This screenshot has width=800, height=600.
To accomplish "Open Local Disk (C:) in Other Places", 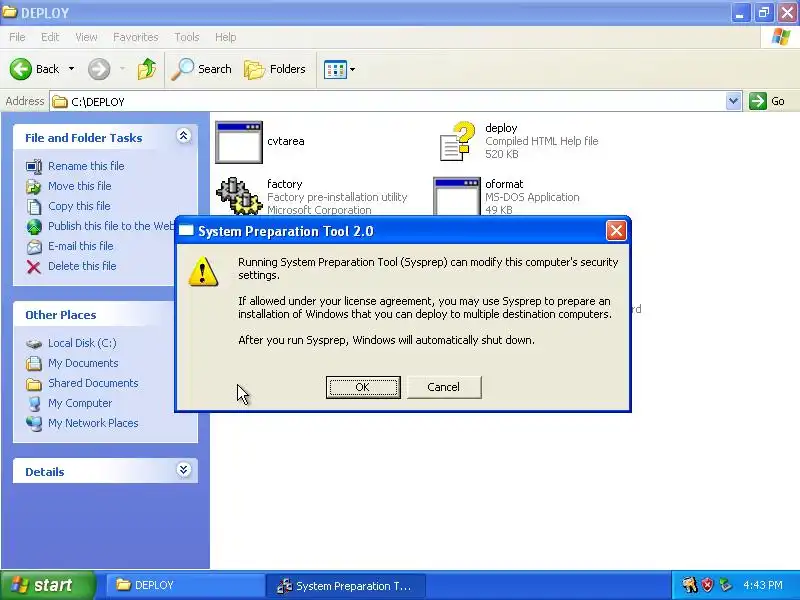I will pyautogui.click(x=82, y=343).
